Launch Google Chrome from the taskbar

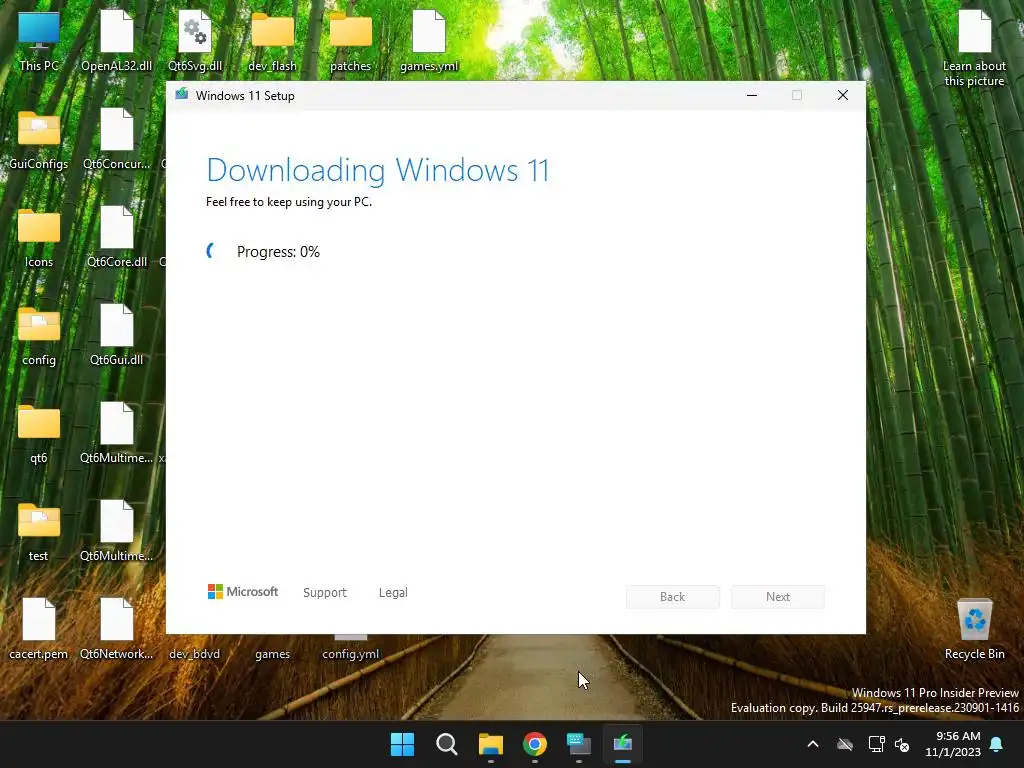tap(535, 744)
